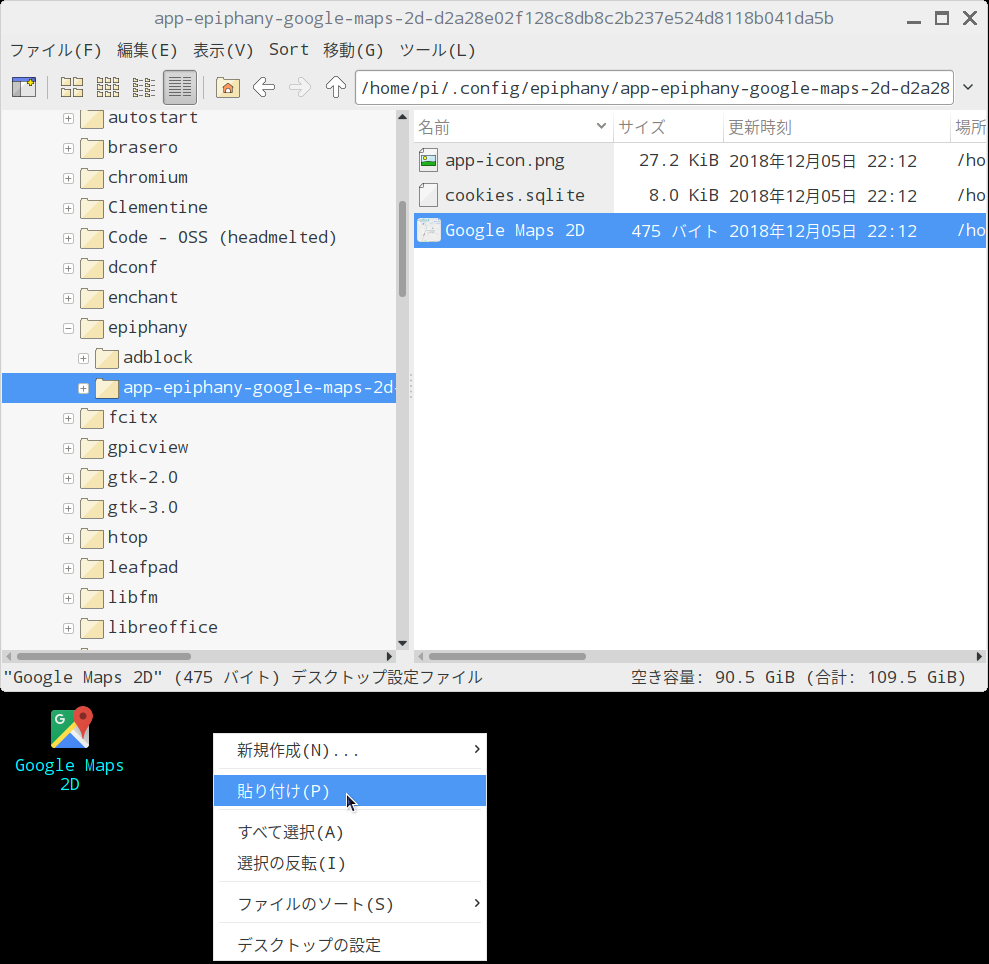Image resolution: width=989 pixels, height=964 pixels.
Task: Go to home folder toolbar icon
Action: [228, 87]
